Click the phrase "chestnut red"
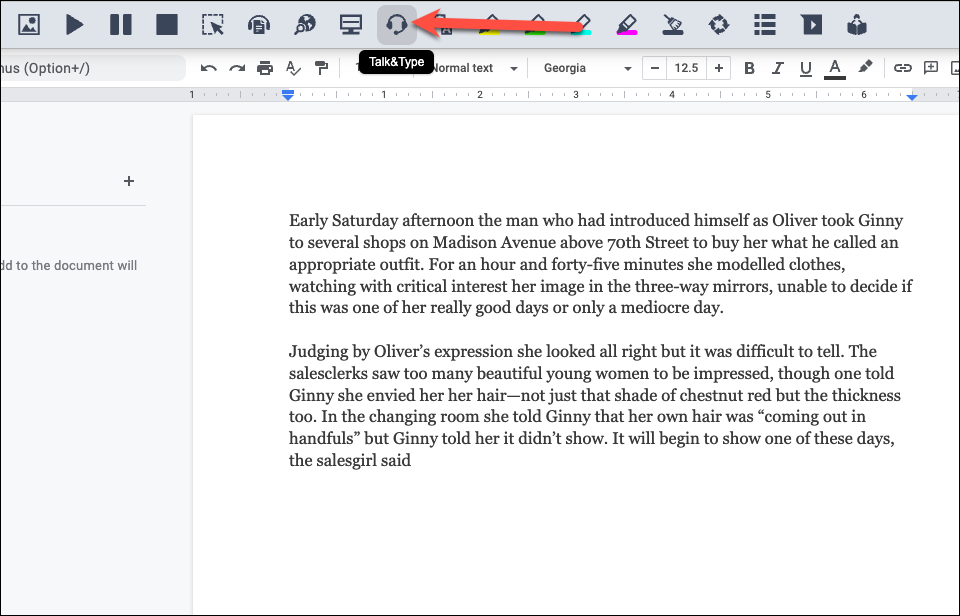Screen dimensions: 960x616 click(x=724, y=395)
